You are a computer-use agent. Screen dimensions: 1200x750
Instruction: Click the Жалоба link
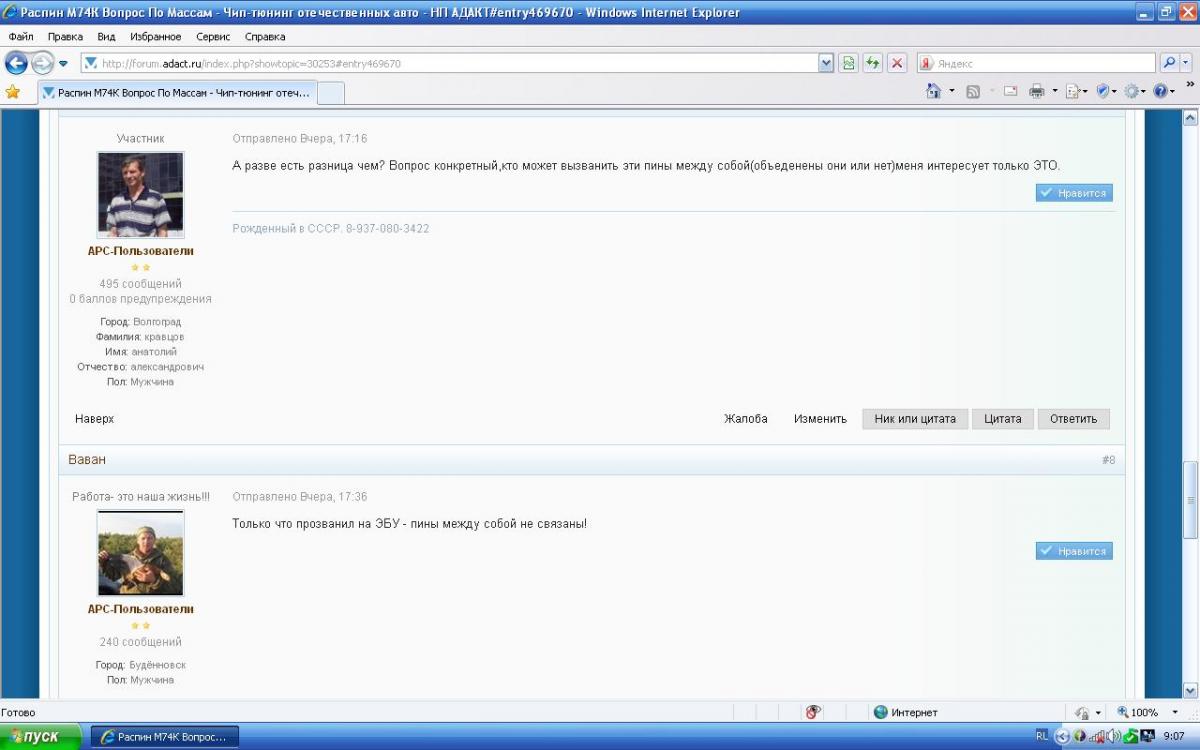coord(746,419)
